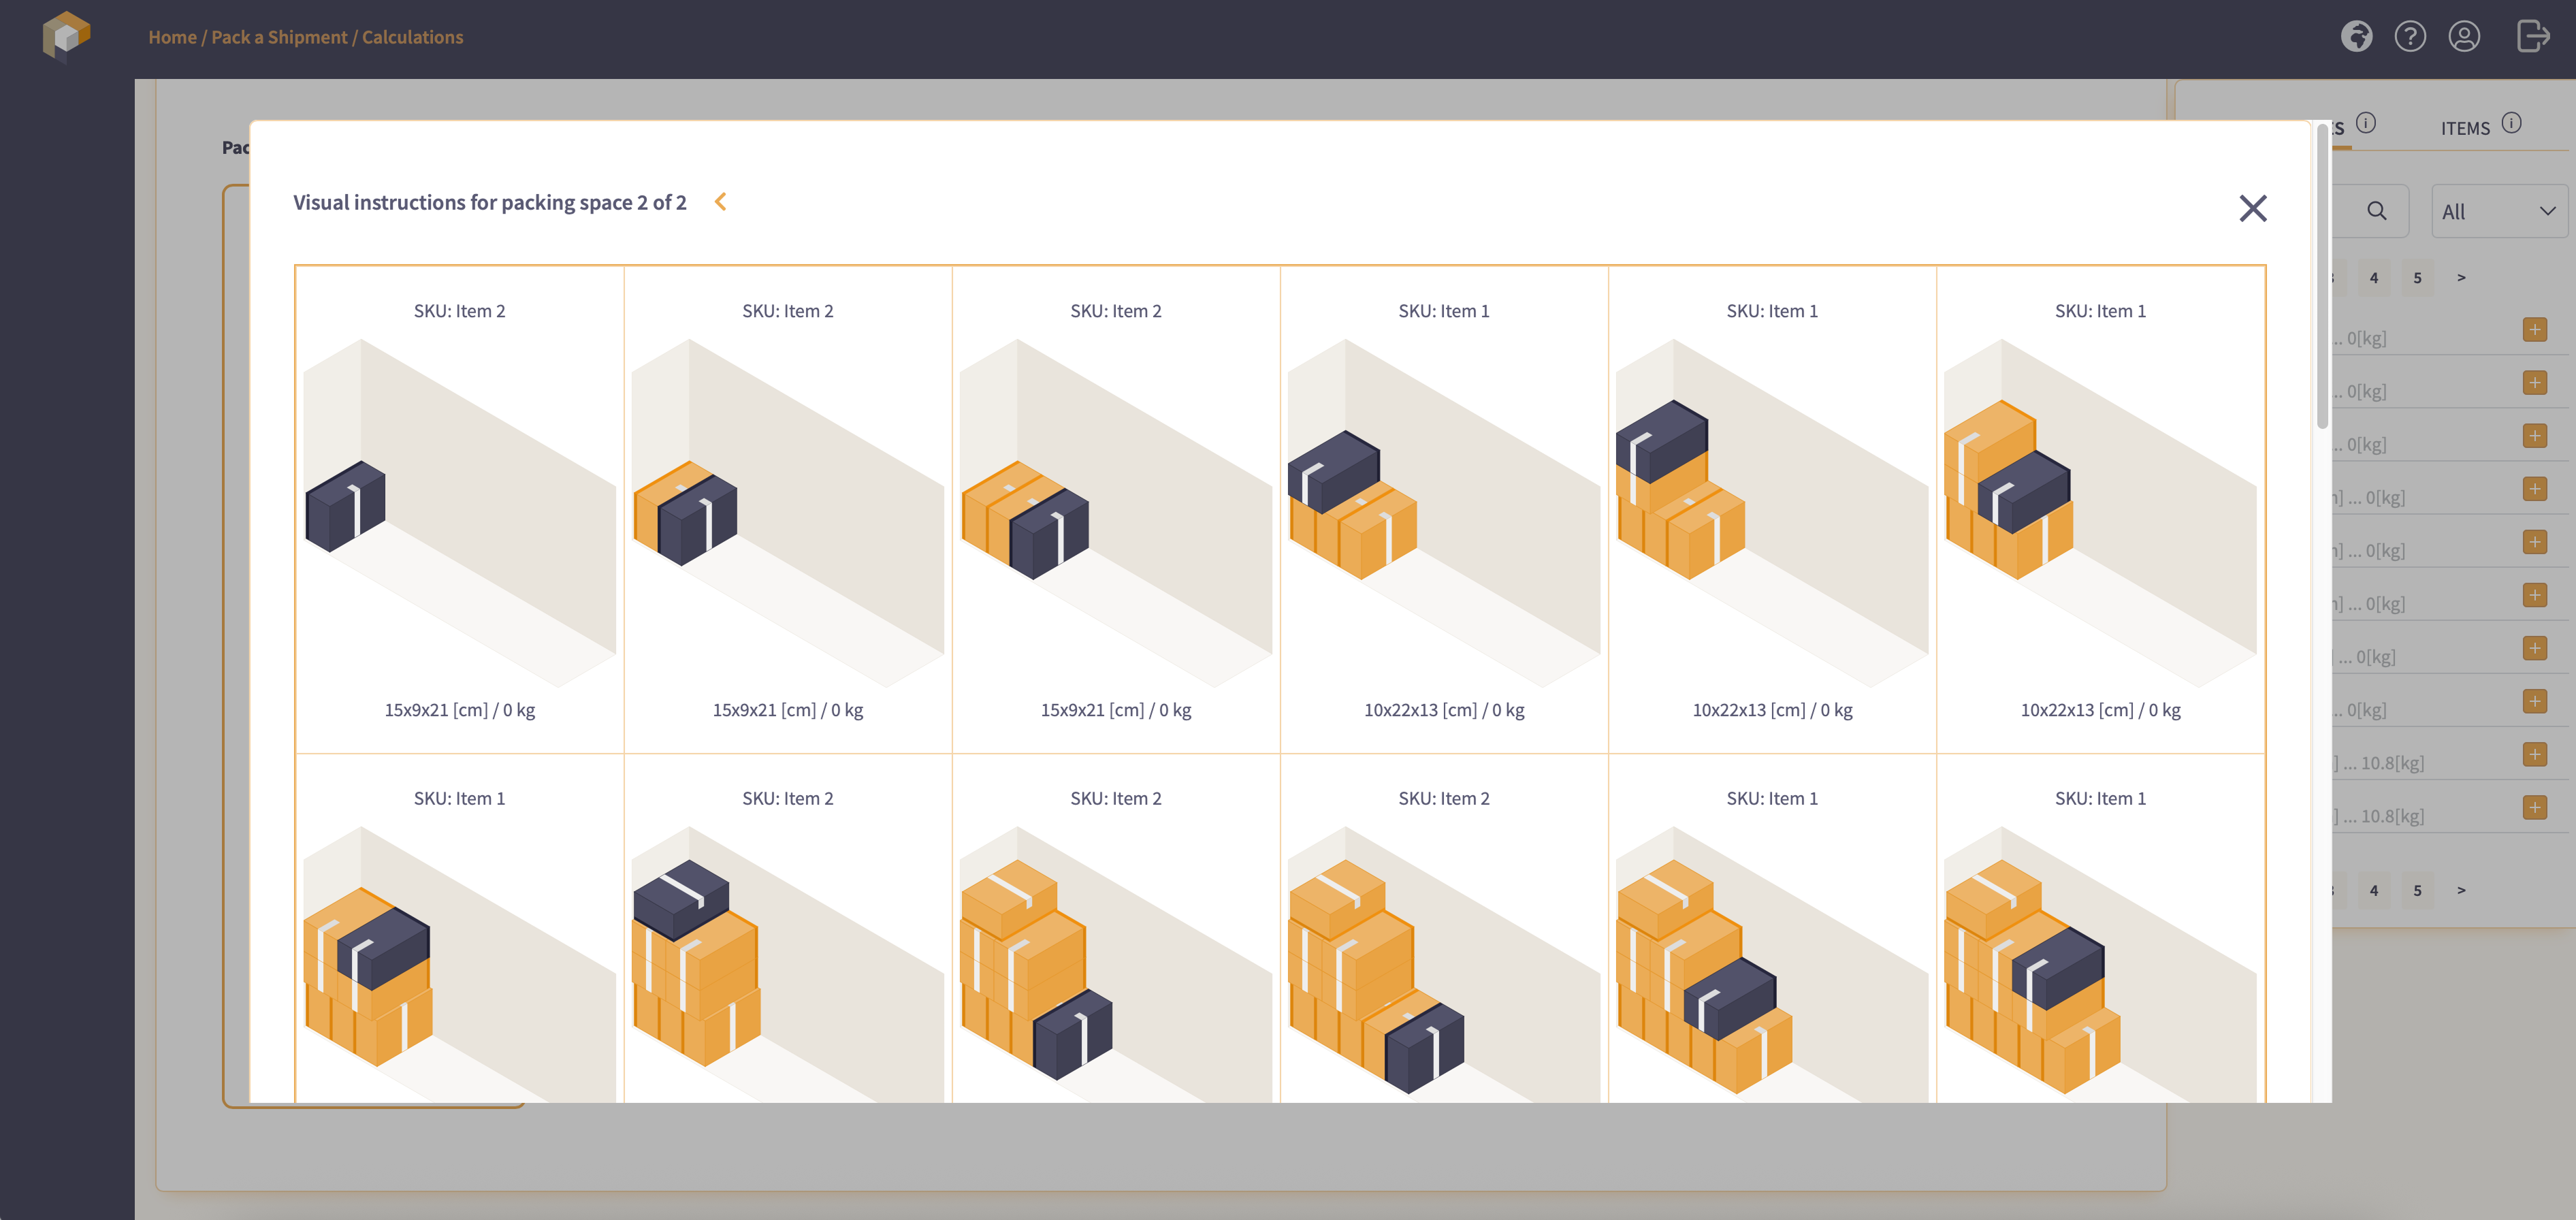Open Pack a Shipment breadcrumb link
This screenshot has width=2576, height=1220.
click(x=279, y=37)
